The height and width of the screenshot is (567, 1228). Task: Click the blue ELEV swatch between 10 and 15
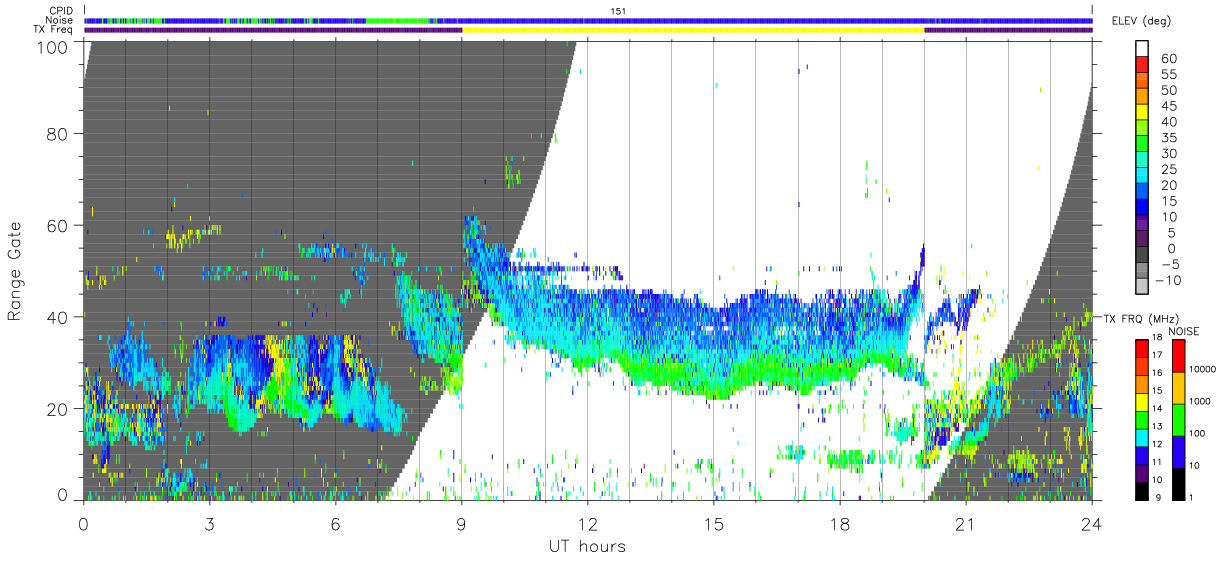[1143, 208]
